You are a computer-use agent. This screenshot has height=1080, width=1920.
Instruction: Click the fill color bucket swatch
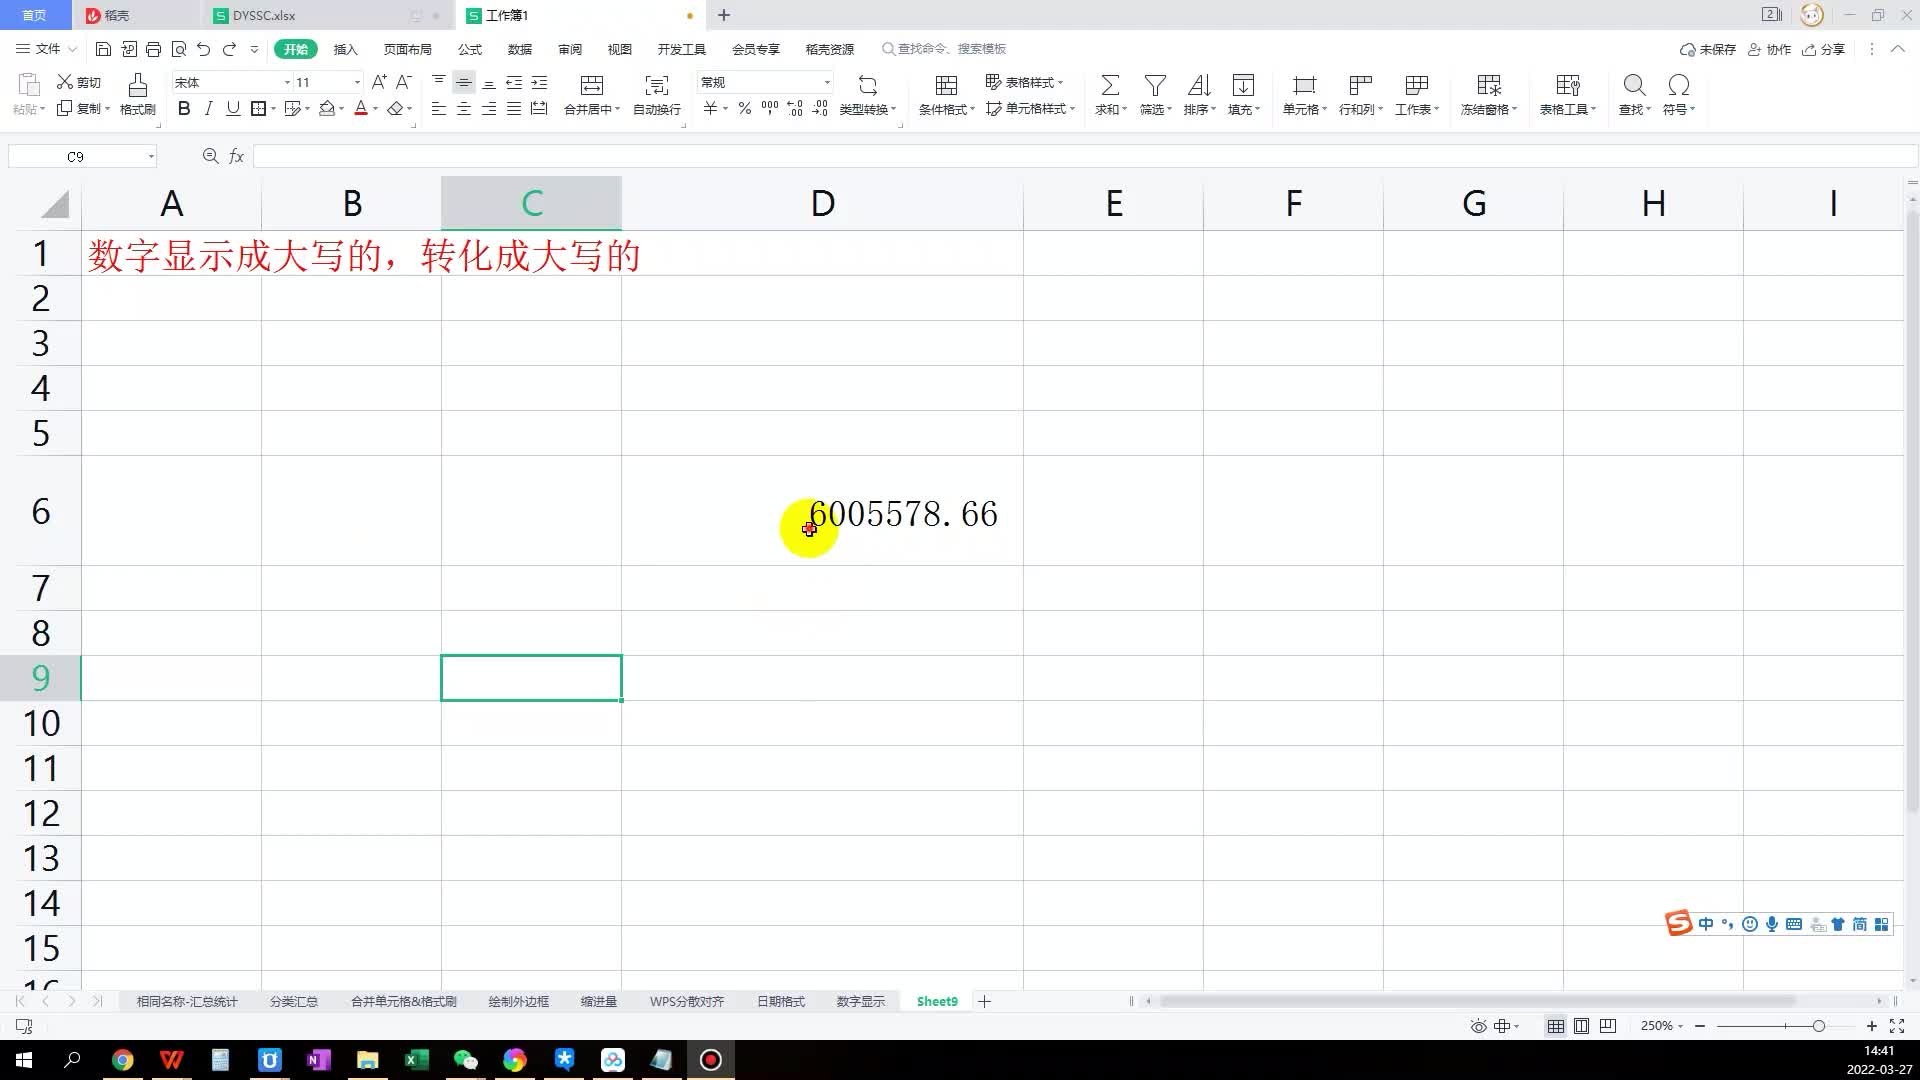[x=327, y=108]
